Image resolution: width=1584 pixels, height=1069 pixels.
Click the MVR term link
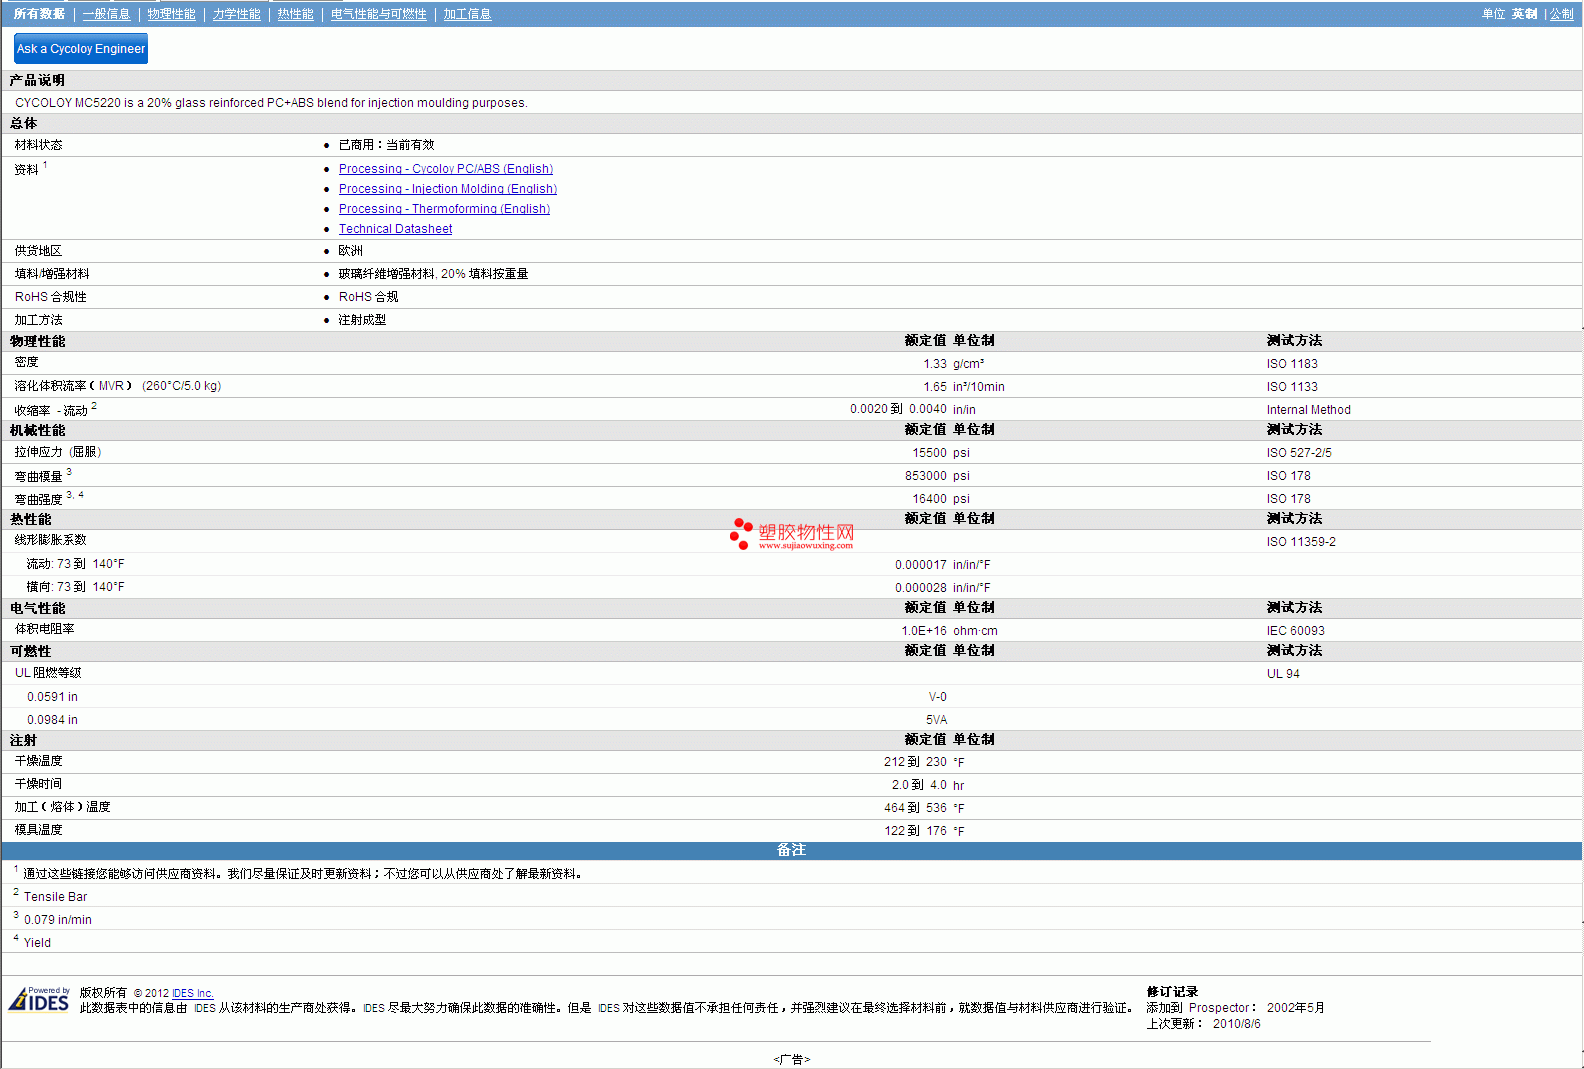[111, 386]
